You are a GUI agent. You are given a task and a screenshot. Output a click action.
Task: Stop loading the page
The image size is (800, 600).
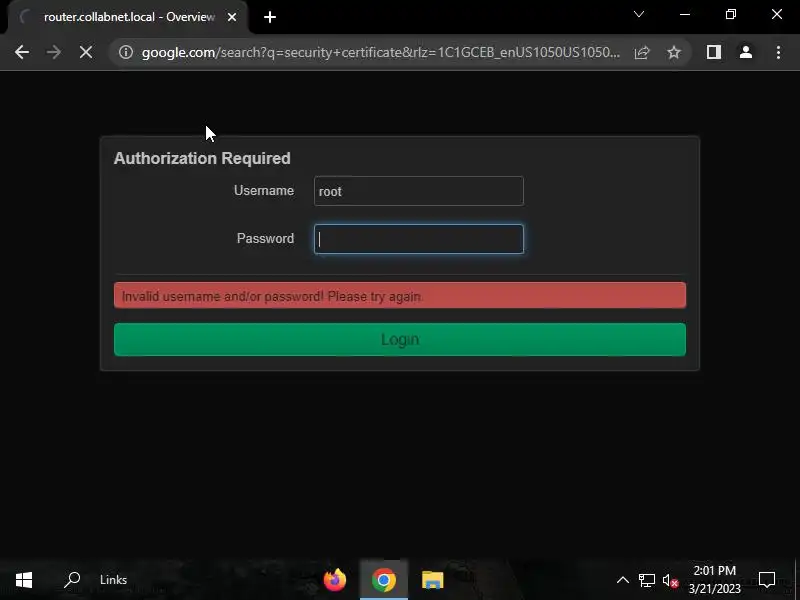pos(86,52)
